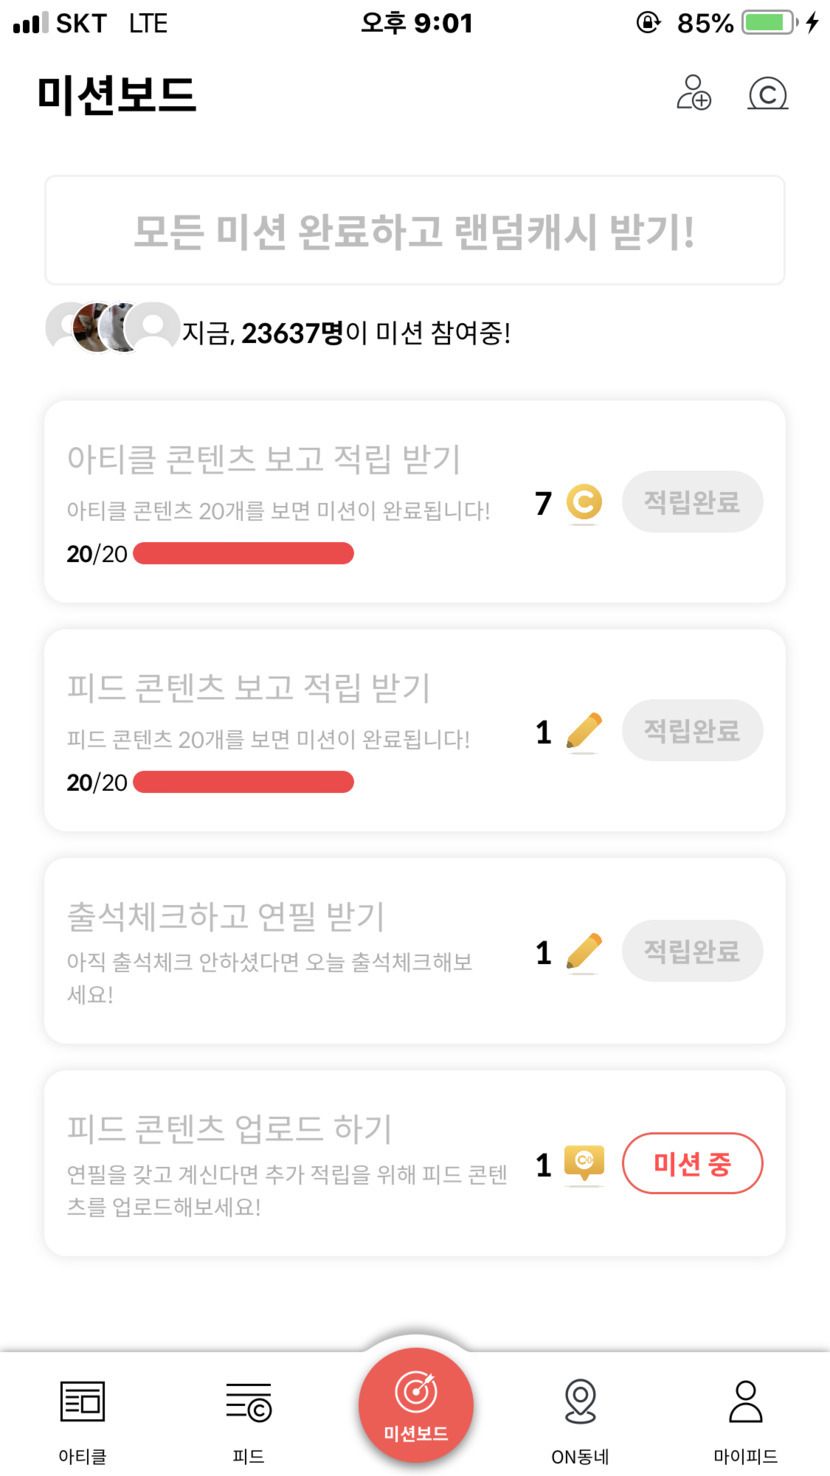Open the 마이피드 tab
830x1476 pixels.
[x=745, y=1420]
